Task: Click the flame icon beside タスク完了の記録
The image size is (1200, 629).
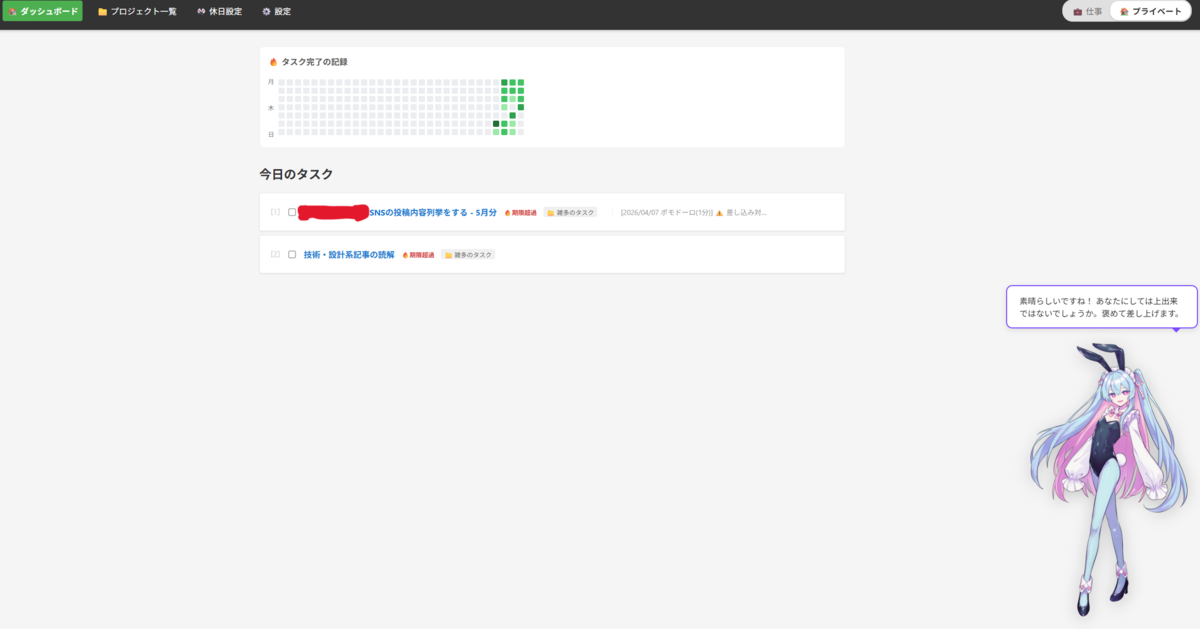Action: [273, 62]
